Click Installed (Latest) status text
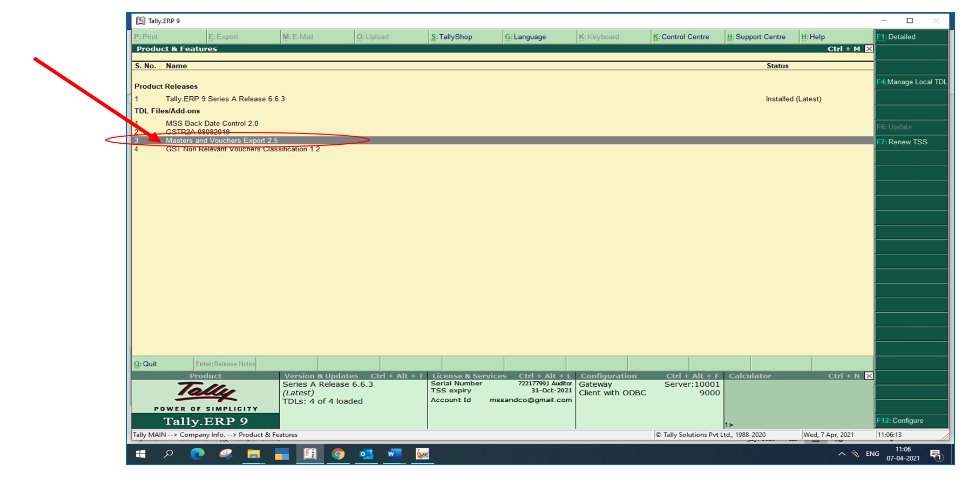 pos(793,99)
